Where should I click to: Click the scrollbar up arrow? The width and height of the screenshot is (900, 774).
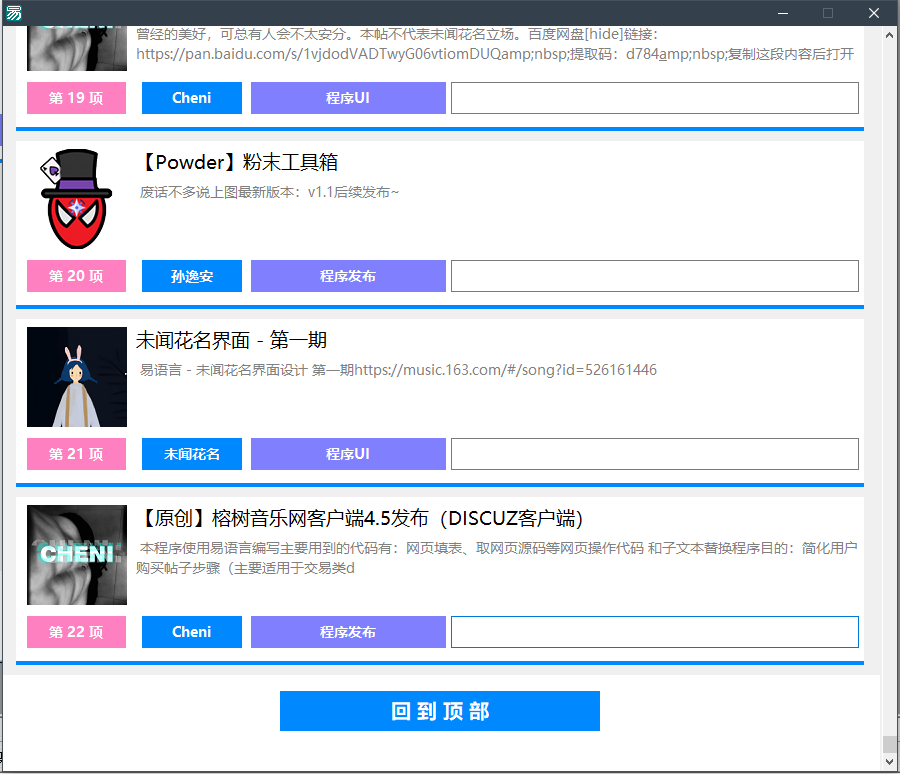click(889, 35)
